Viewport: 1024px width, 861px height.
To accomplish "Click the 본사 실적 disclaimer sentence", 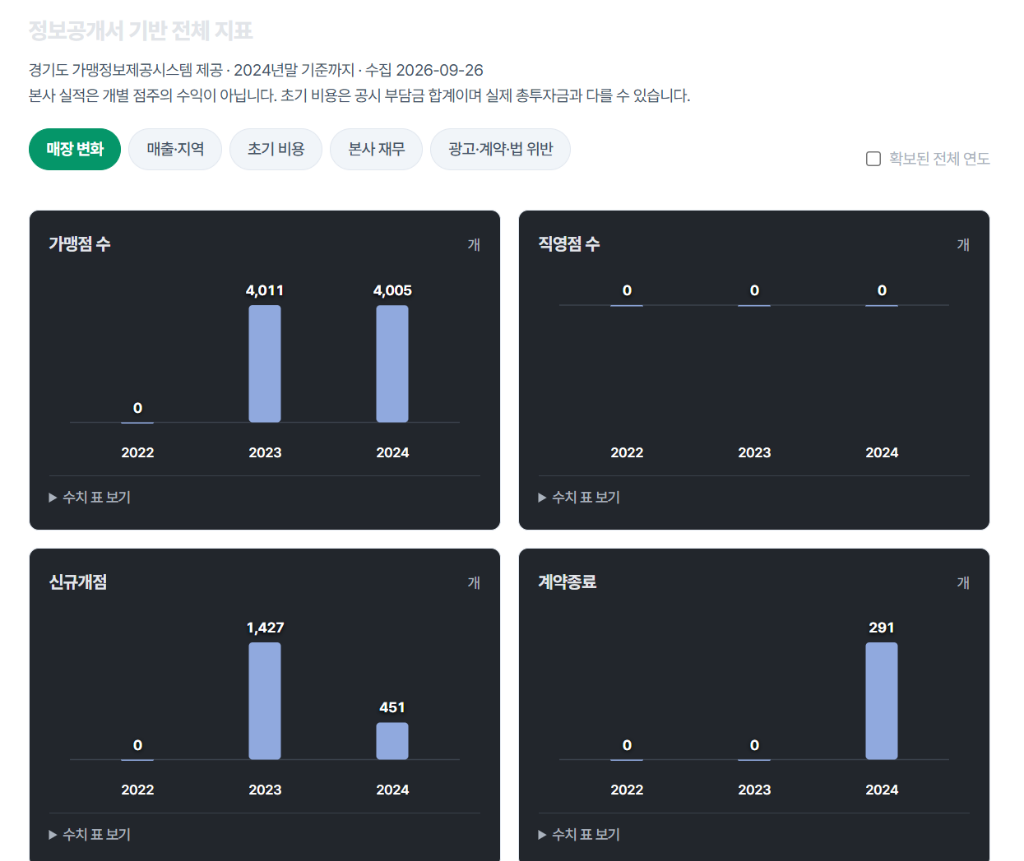I will tap(359, 95).
